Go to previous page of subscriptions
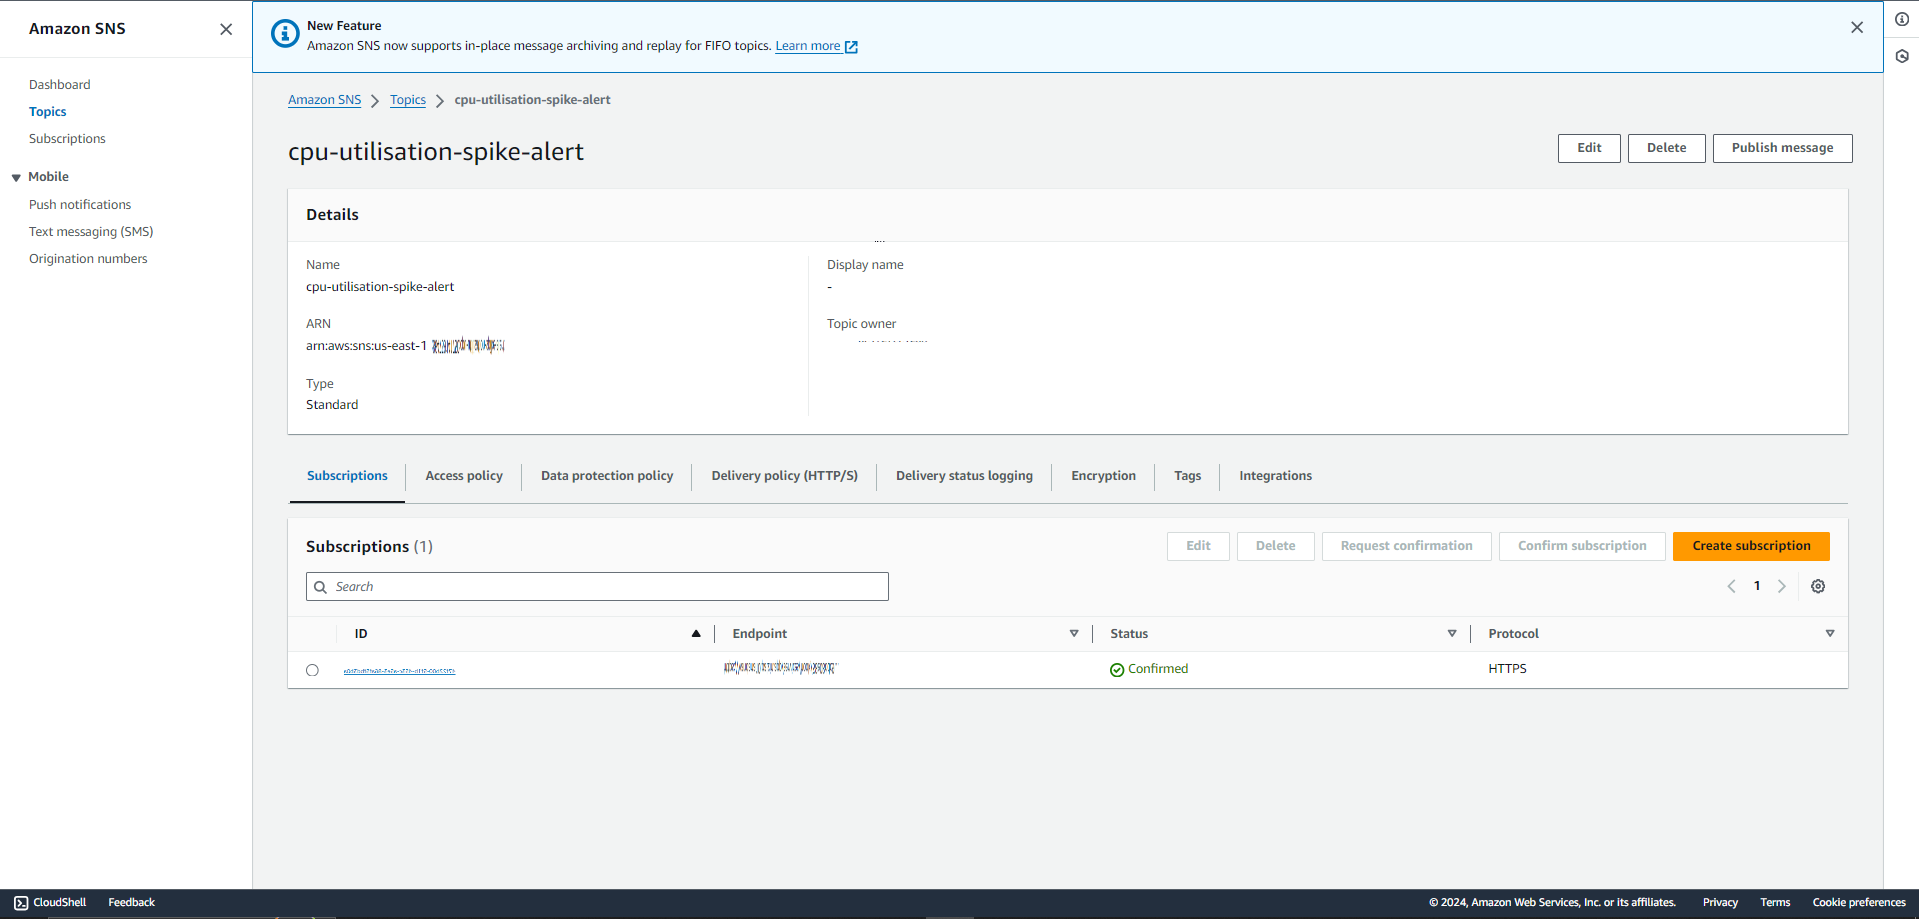The height and width of the screenshot is (919, 1919). pyautogui.click(x=1731, y=587)
